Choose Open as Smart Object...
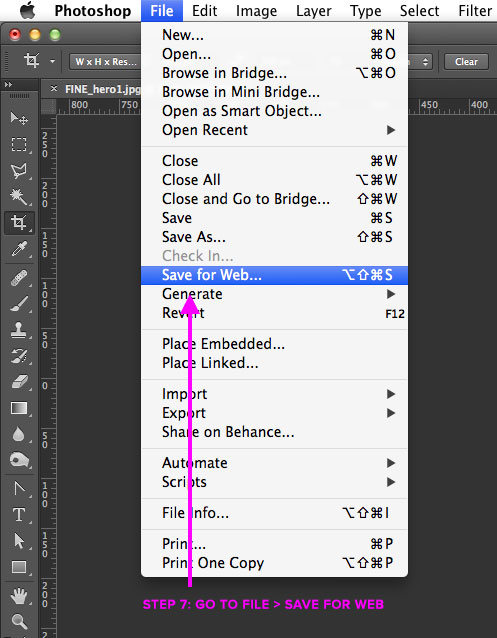The width and height of the screenshot is (497, 638). click(274, 111)
